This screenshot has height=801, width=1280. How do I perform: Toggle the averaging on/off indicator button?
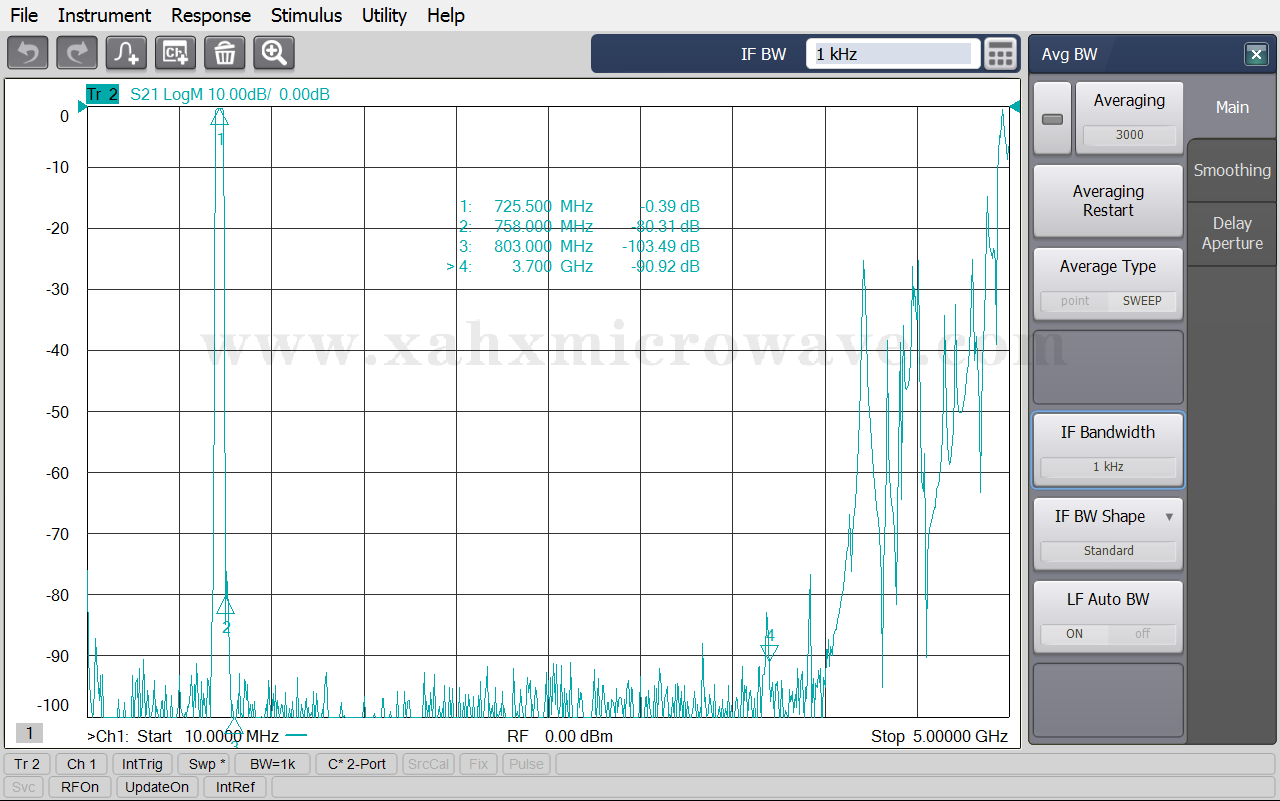tap(1052, 119)
